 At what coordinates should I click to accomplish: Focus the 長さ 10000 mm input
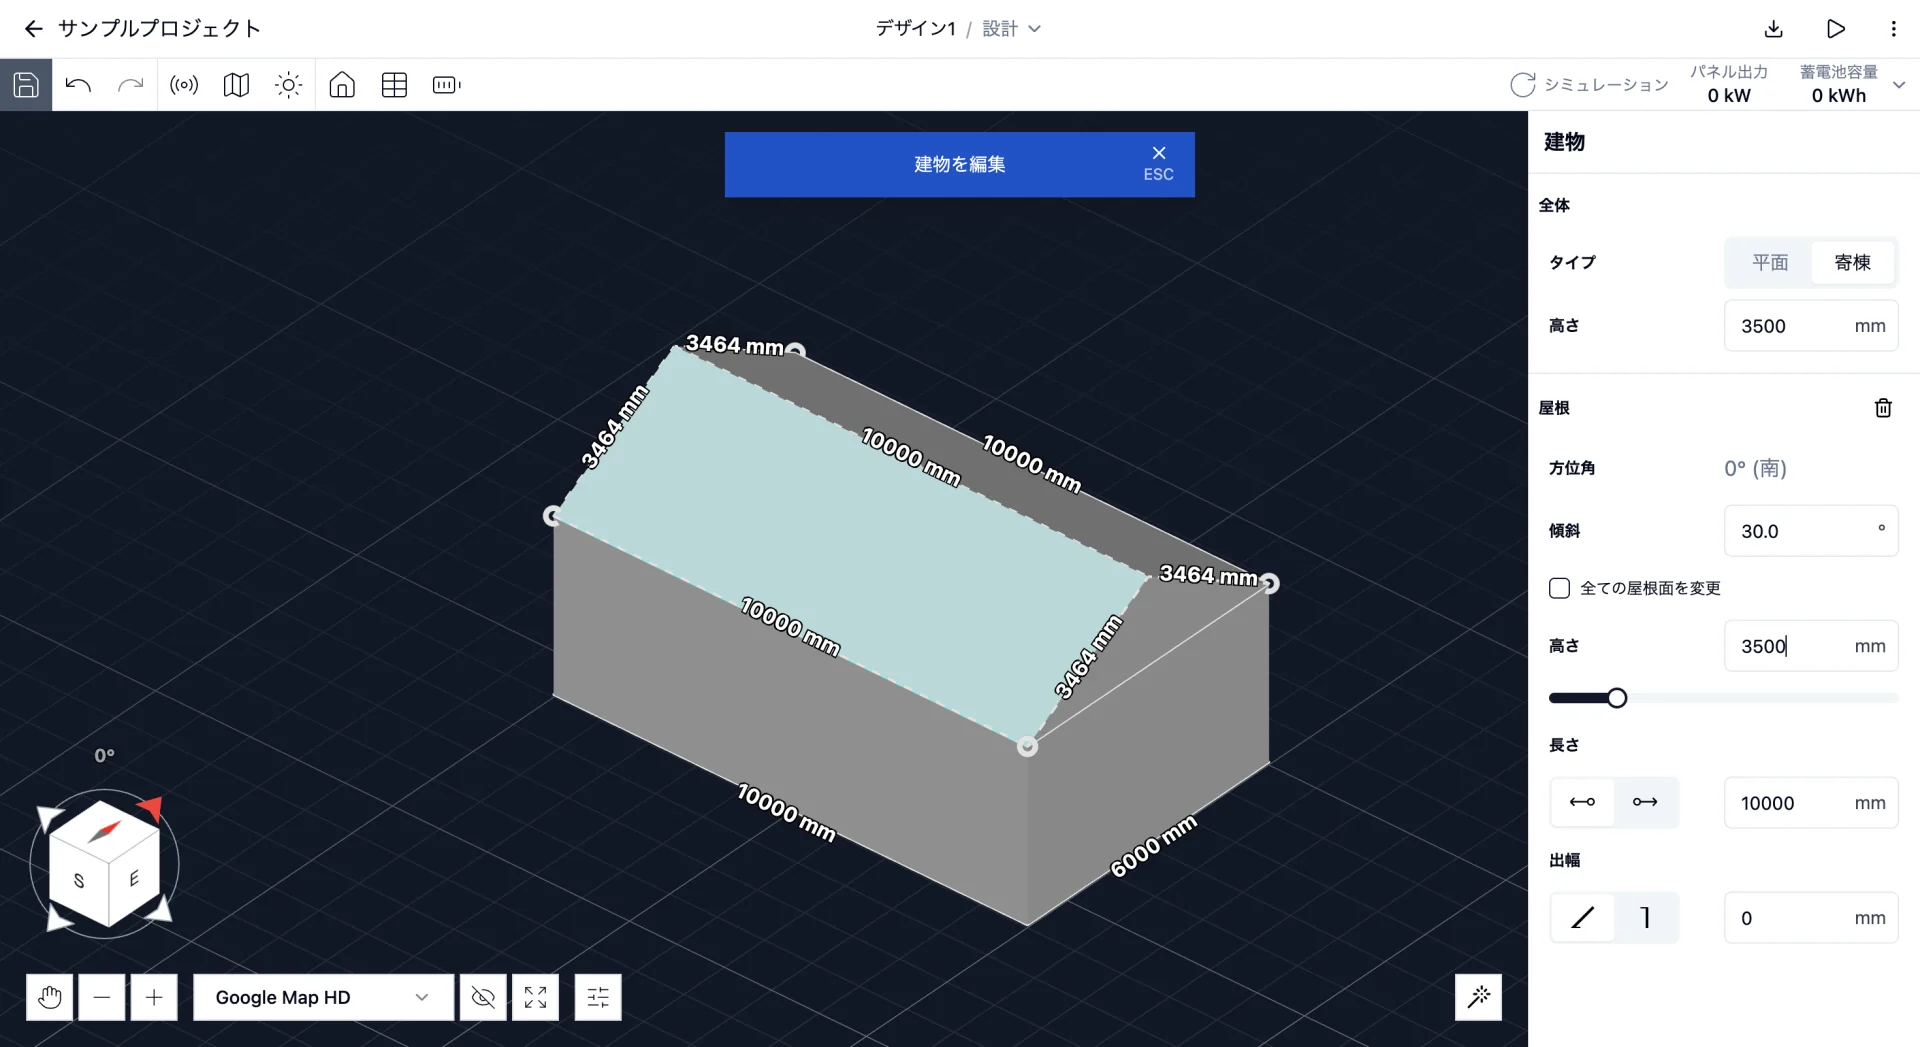(1811, 803)
